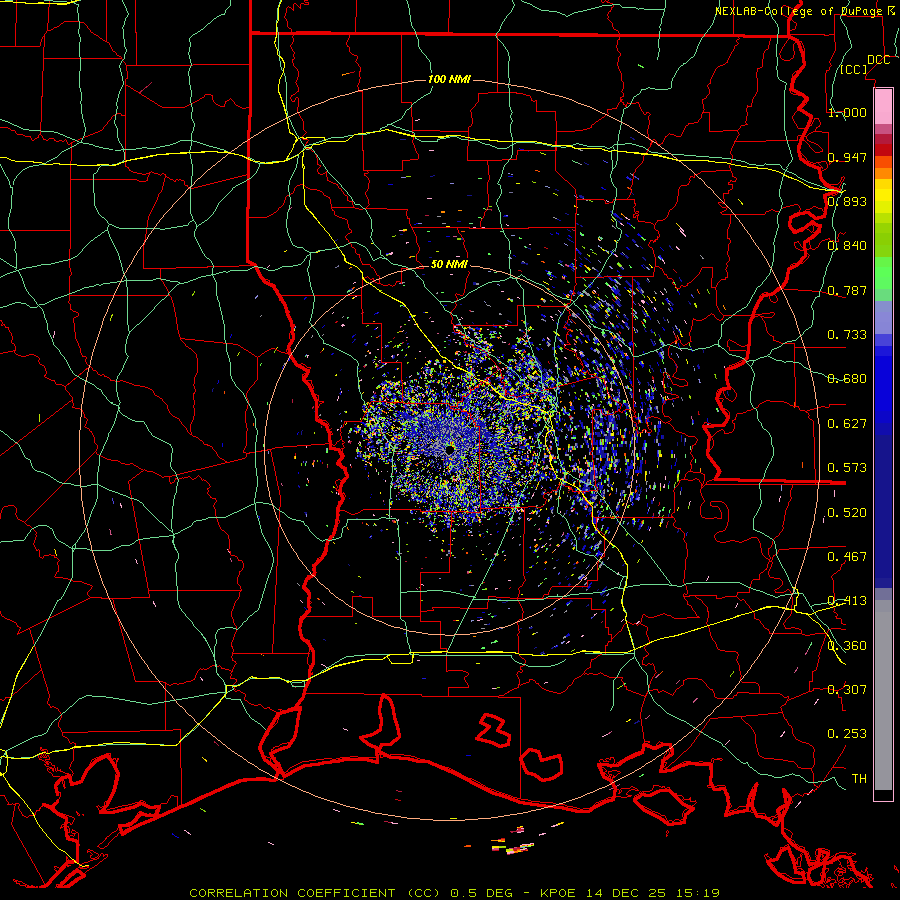This screenshot has height=900, width=900.
Task: Click the [CC] units label on the legend
Action: [854, 69]
